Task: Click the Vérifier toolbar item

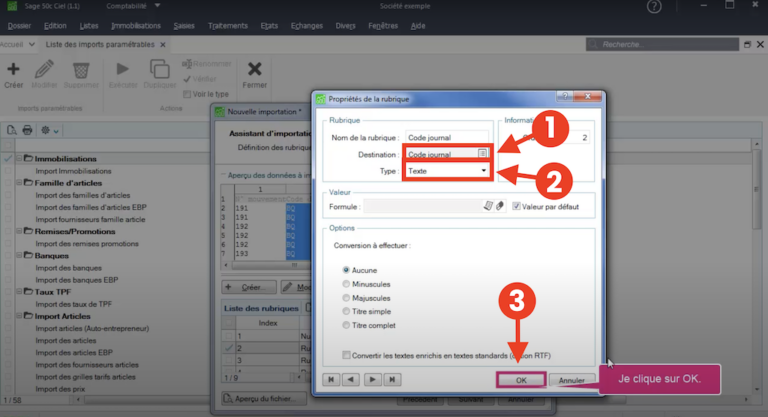Action: [x=200, y=79]
